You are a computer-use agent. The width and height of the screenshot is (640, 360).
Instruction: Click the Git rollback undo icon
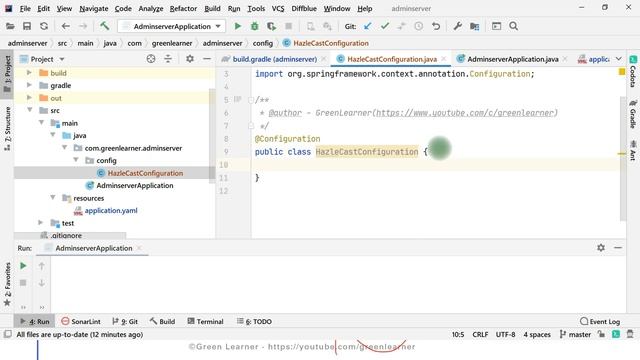click(x=436, y=26)
